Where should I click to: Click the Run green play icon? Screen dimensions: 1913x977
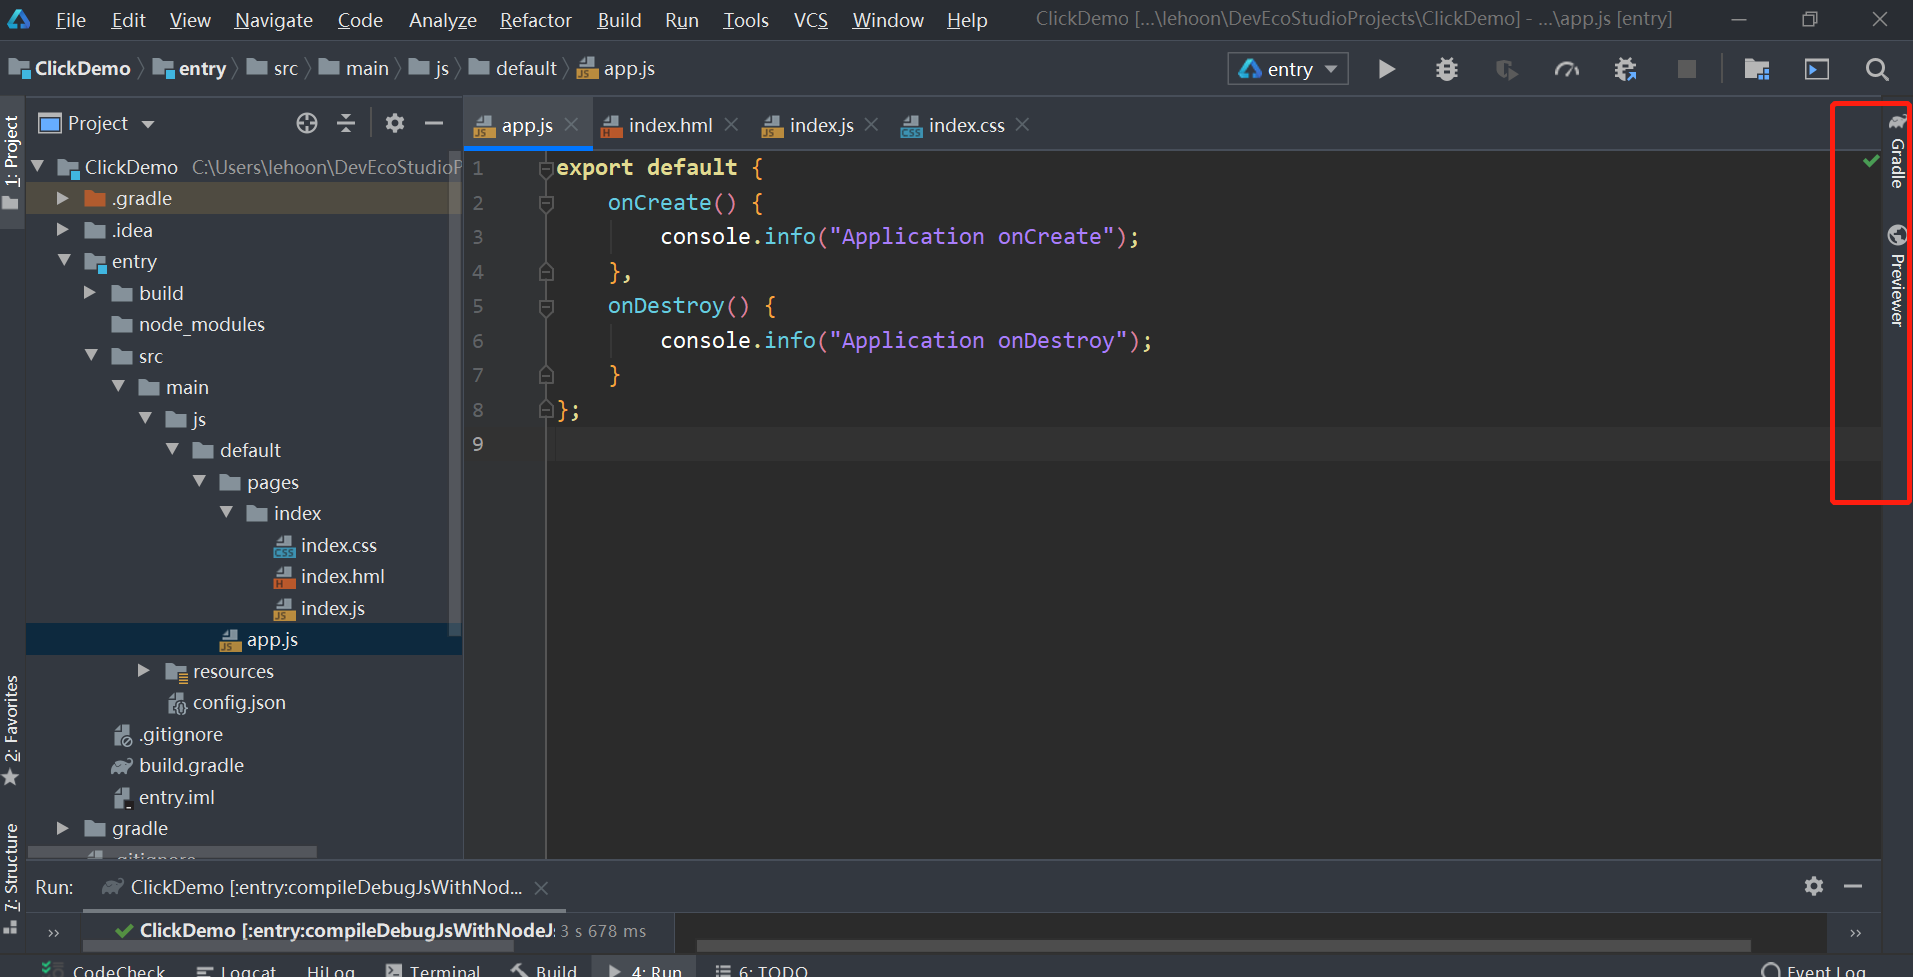pos(1386,69)
